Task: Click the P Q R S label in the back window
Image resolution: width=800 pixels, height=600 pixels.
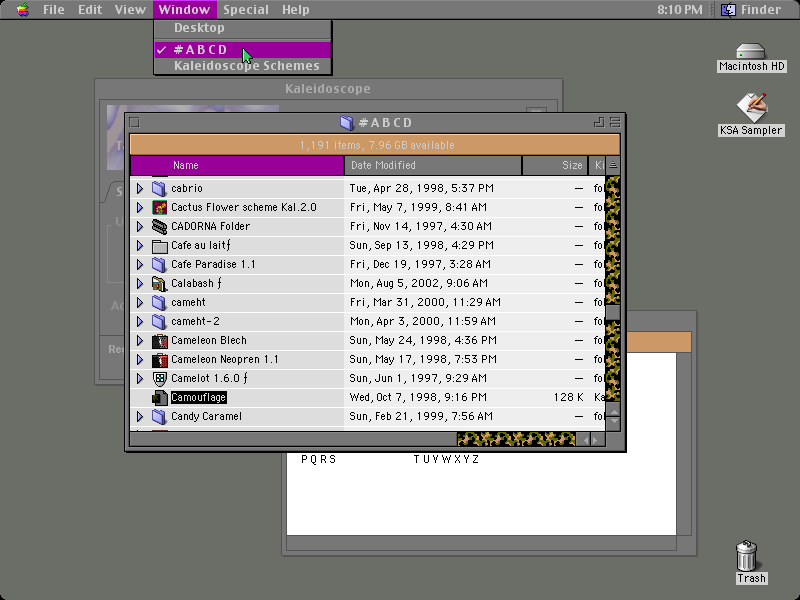Action: click(x=318, y=459)
